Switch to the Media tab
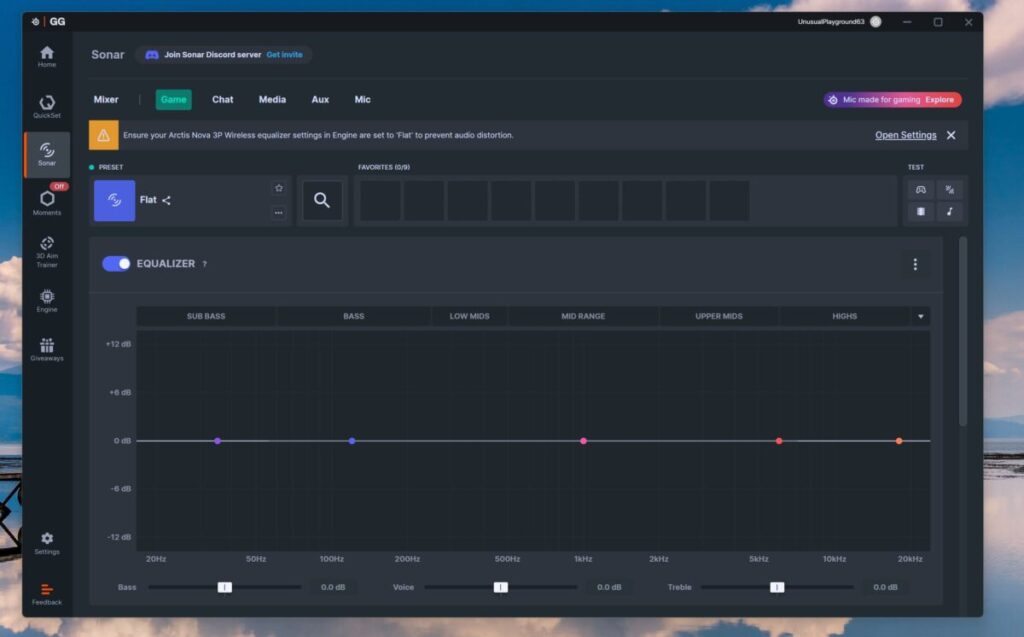 click(272, 99)
